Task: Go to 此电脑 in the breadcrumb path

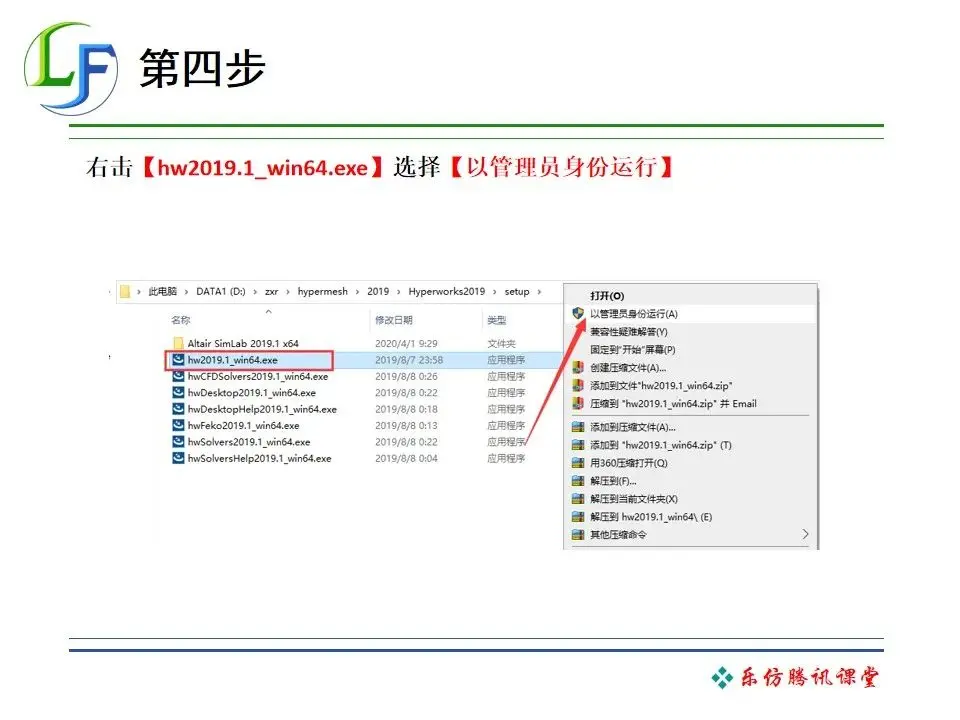Action: (162, 291)
